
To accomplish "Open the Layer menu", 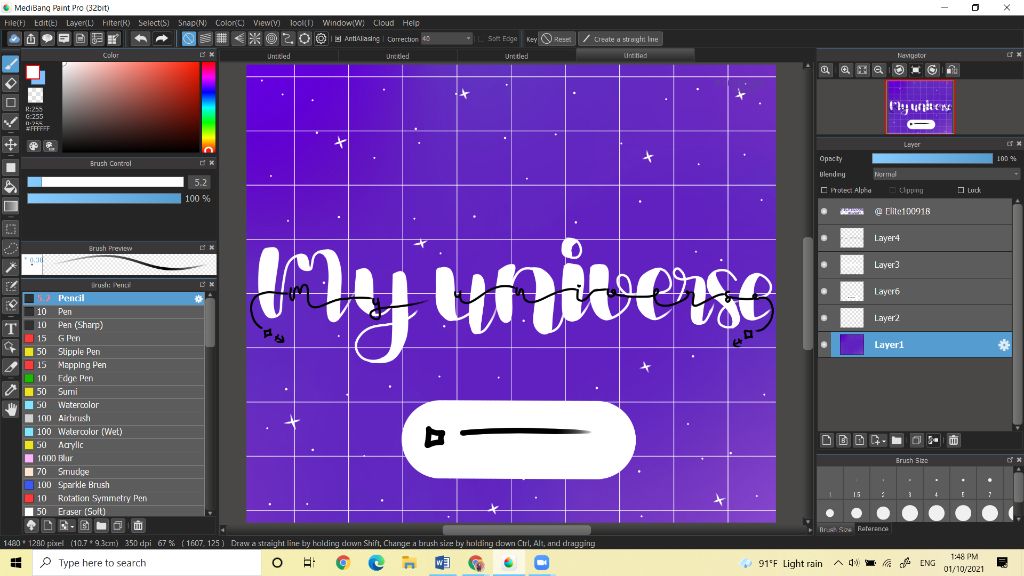I will (79, 23).
